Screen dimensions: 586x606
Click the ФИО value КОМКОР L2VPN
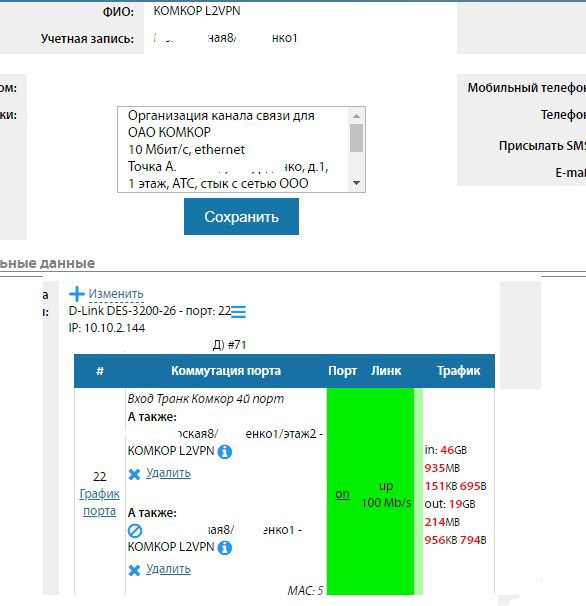[197, 11]
